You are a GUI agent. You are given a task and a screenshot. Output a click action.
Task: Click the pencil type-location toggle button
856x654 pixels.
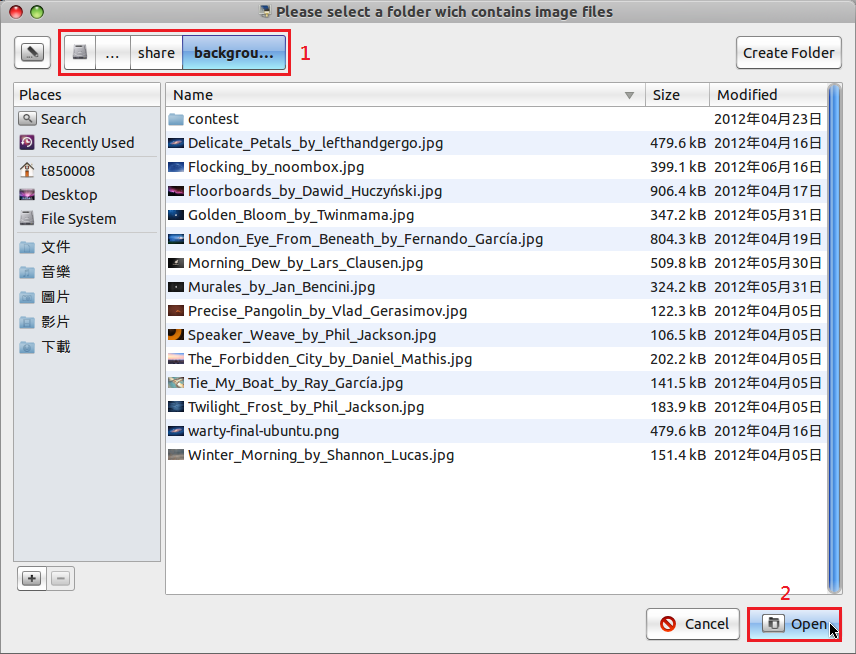point(33,53)
